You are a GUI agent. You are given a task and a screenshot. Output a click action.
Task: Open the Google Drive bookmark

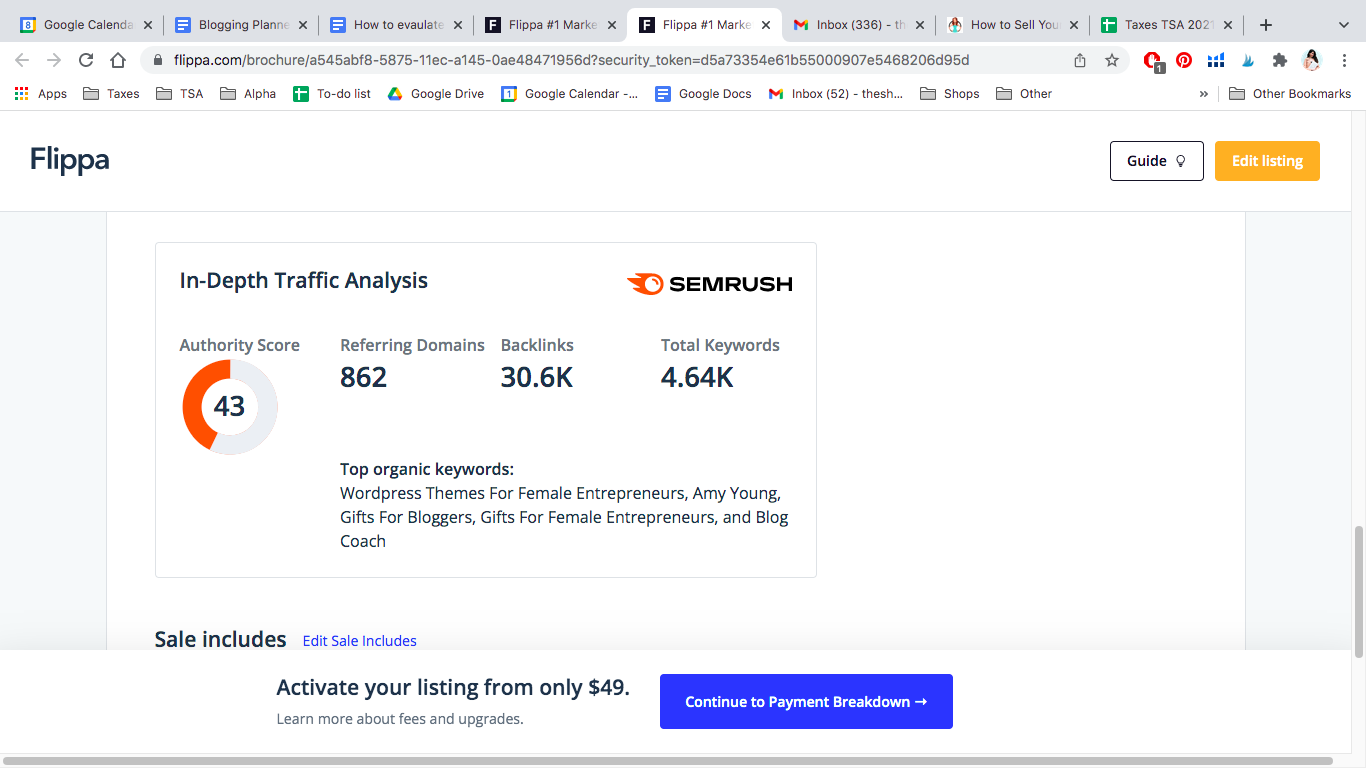[x=436, y=94]
